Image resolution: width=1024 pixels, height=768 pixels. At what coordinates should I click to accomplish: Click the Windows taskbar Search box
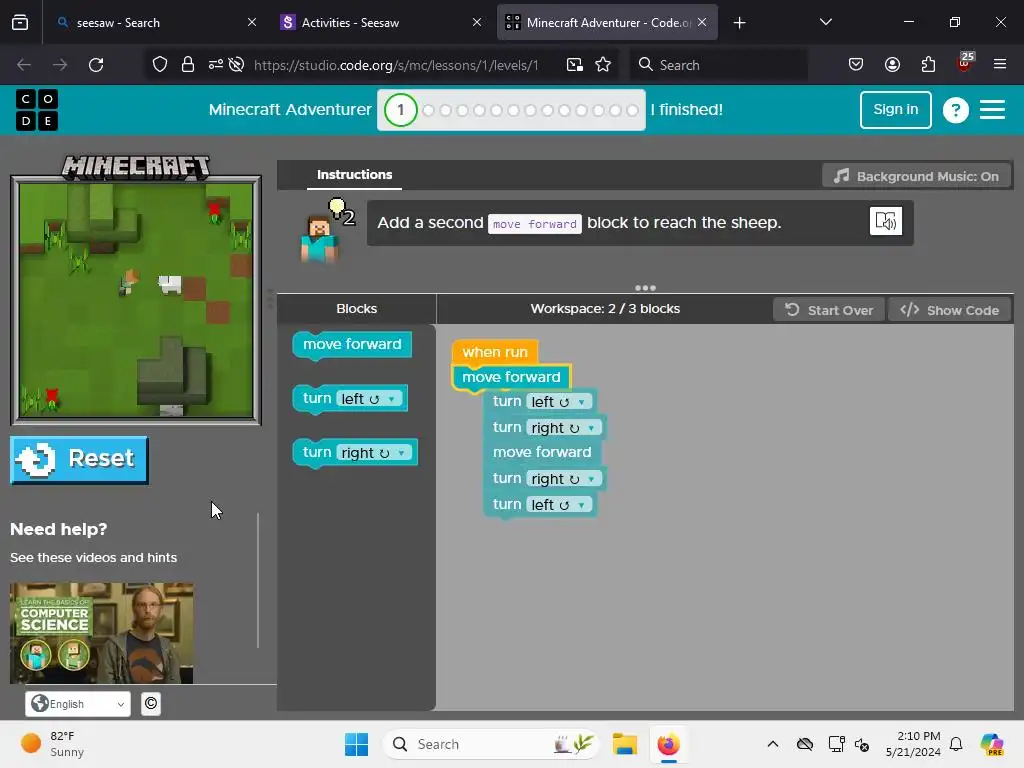pyautogui.click(x=490, y=744)
